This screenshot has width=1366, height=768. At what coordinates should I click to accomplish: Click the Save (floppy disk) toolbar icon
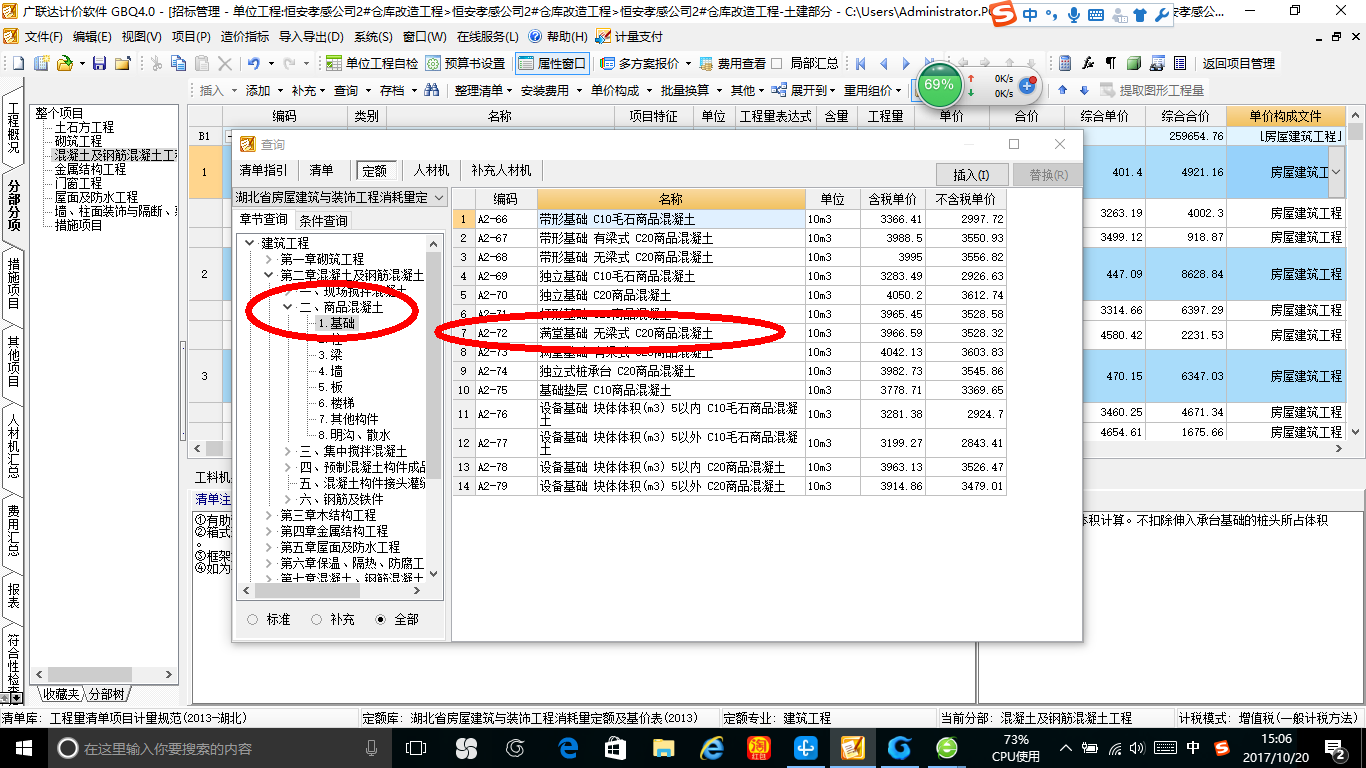tap(99, 63)
